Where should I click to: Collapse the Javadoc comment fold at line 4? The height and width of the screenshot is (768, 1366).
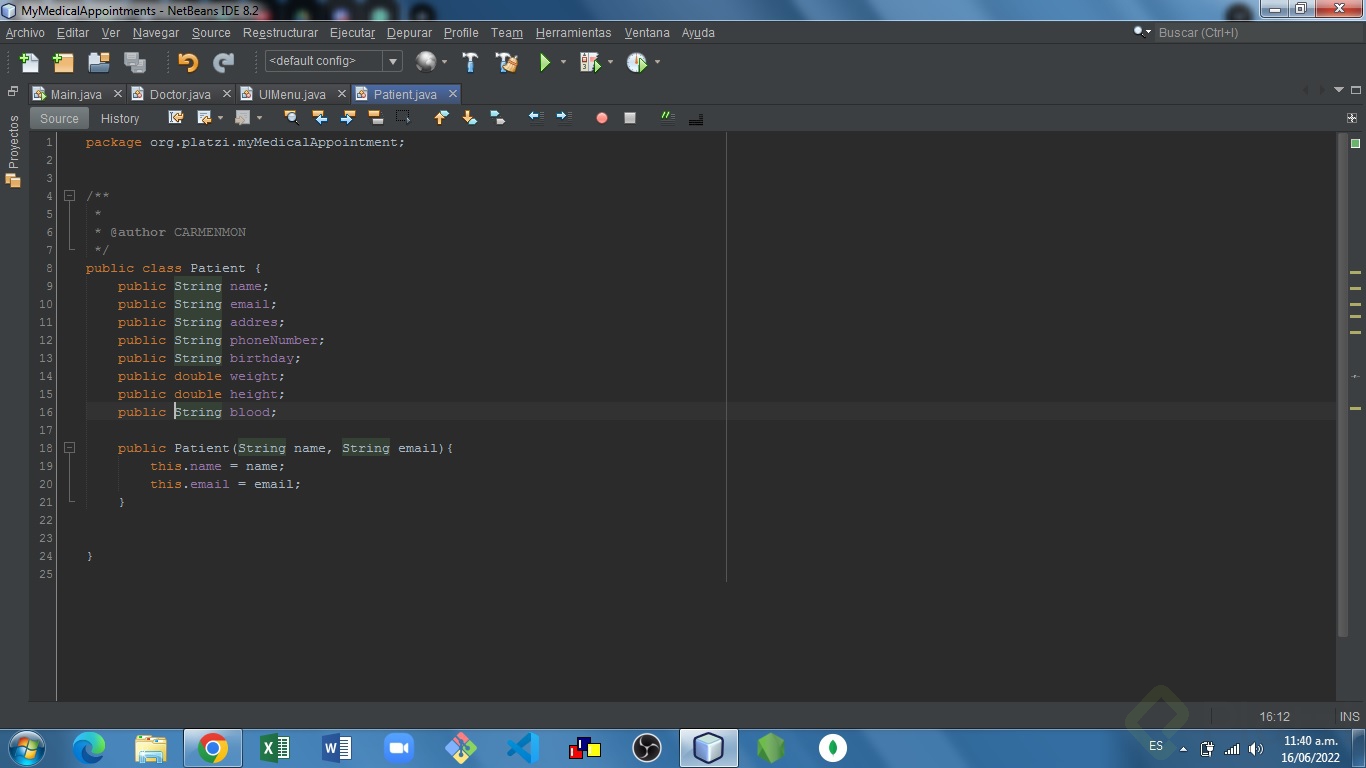click(69, 196)
